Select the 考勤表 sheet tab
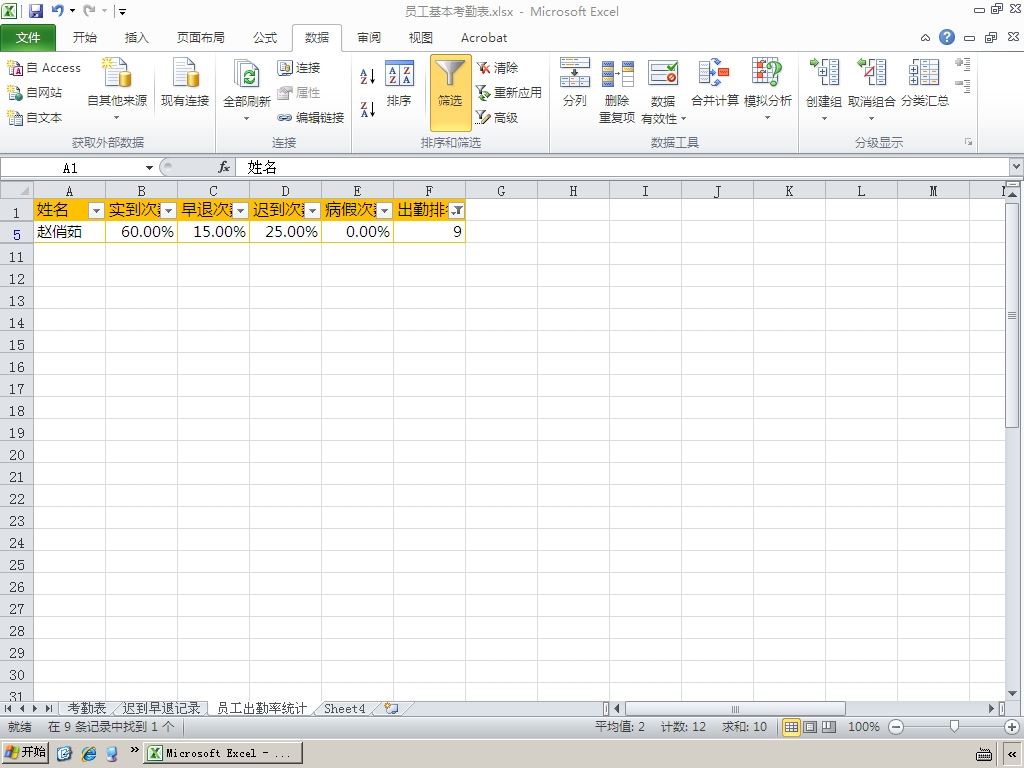 (x=87, y=709)
